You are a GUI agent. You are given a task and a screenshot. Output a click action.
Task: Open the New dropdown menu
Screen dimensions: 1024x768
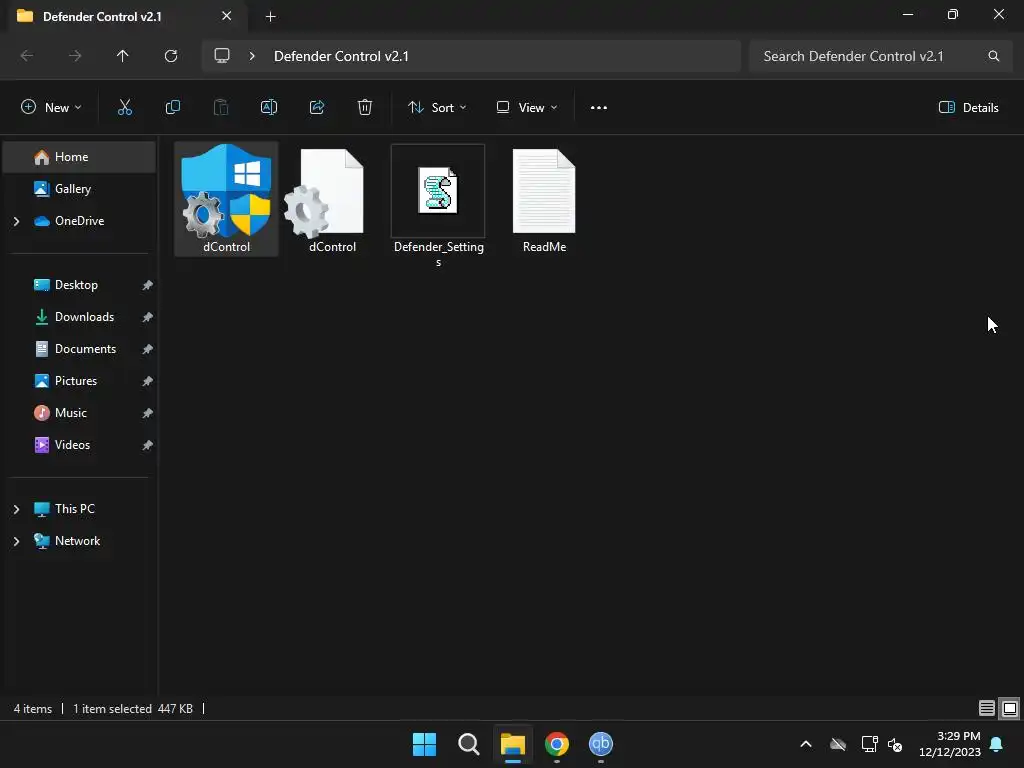[x=51, y=108]
